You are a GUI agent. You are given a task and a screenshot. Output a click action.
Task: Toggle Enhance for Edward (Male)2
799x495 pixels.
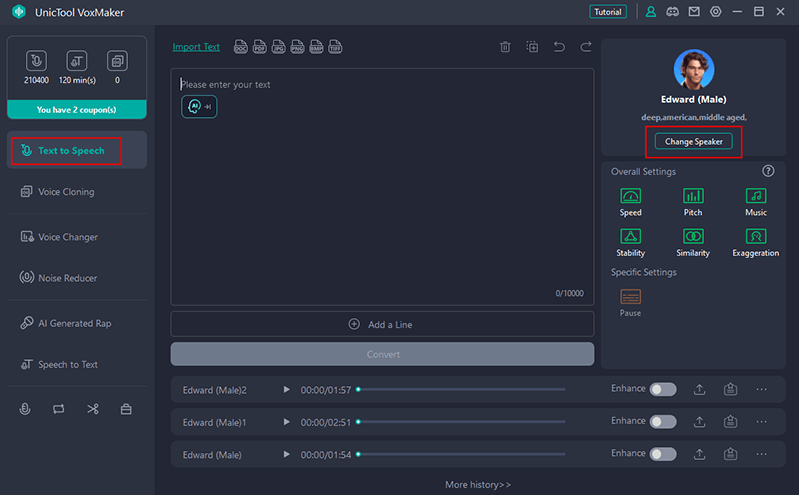pos(663,389)
